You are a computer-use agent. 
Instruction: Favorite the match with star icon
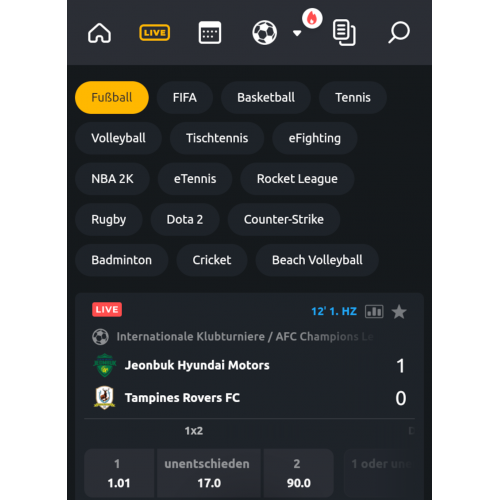click(399, 312)
